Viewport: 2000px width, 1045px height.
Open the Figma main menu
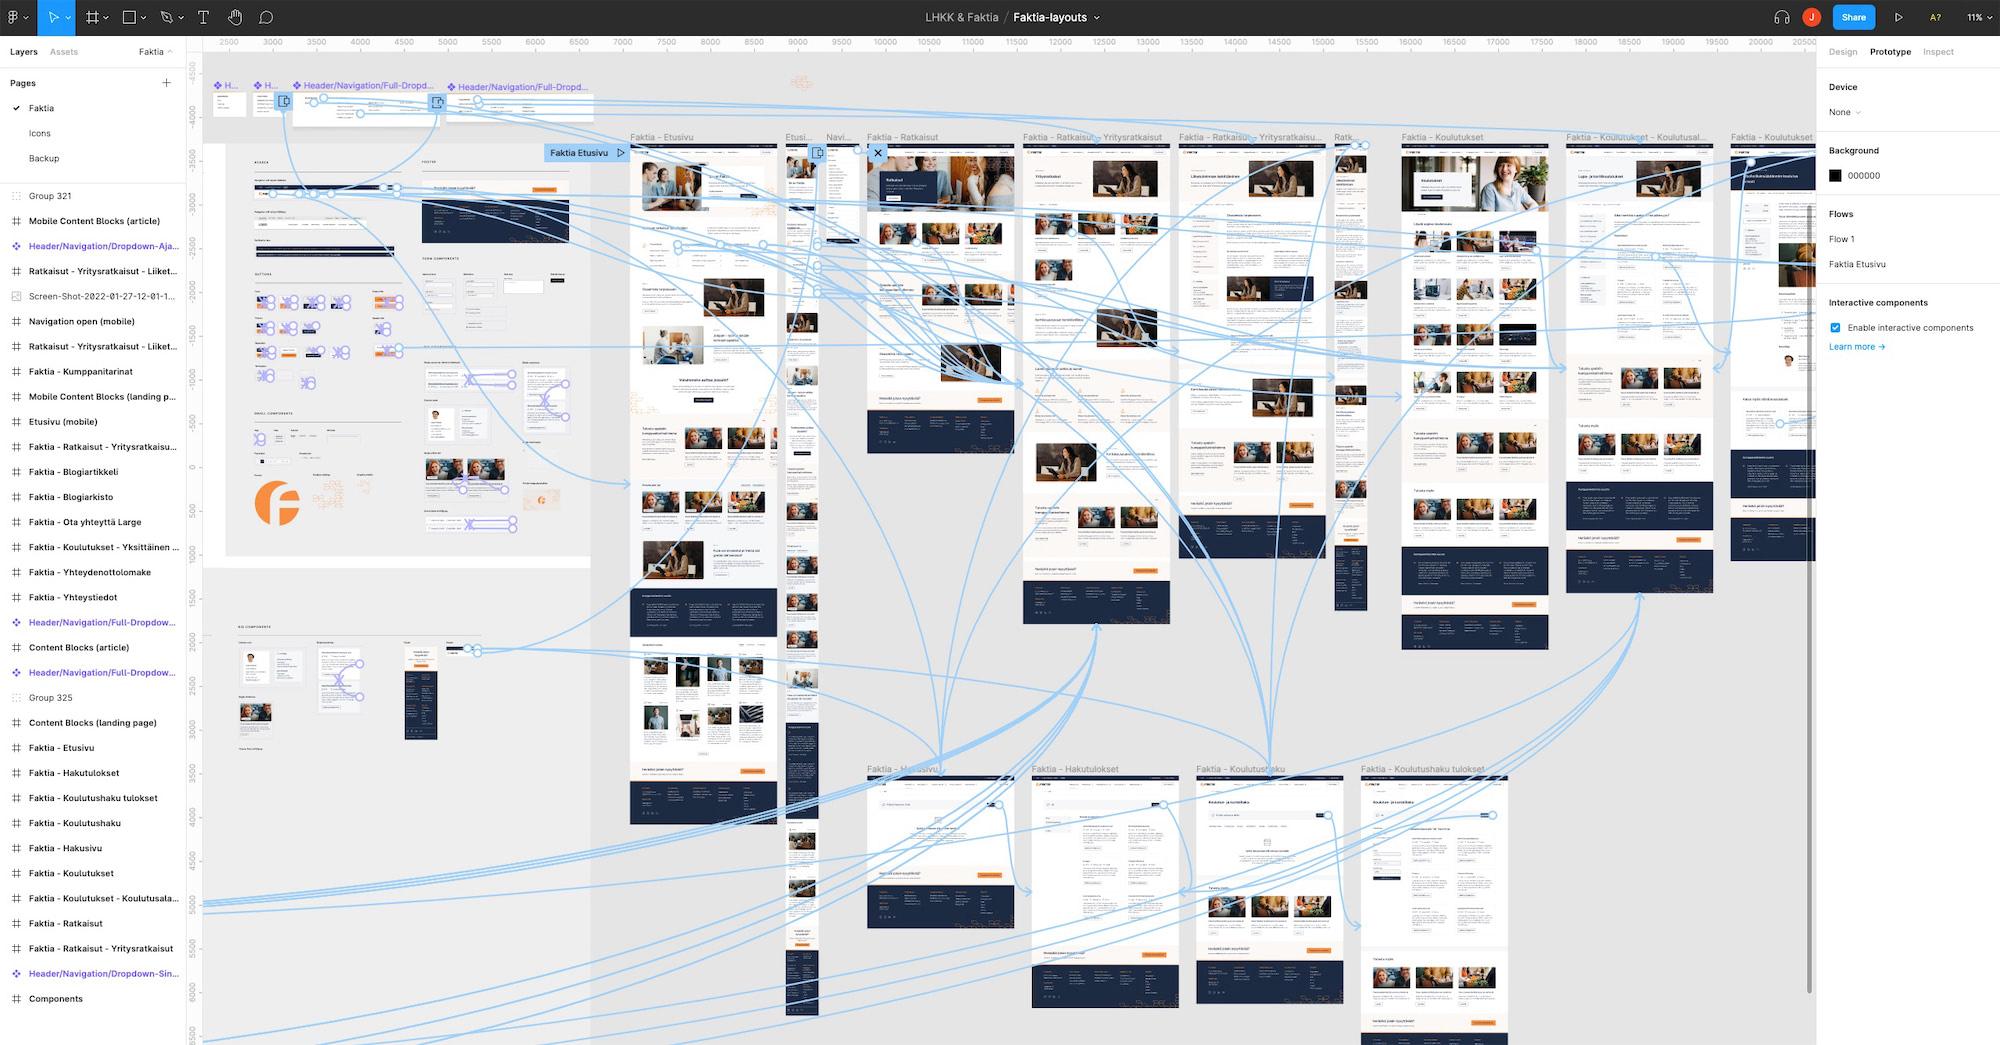click(16, 17)
